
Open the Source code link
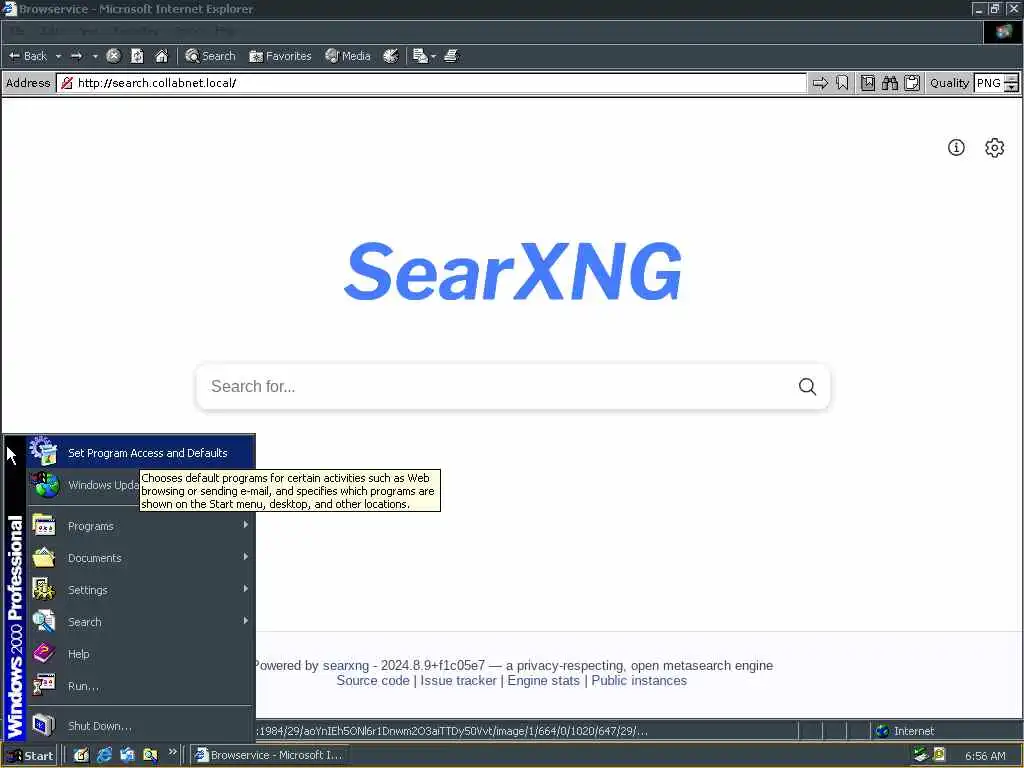pos(373,680)
